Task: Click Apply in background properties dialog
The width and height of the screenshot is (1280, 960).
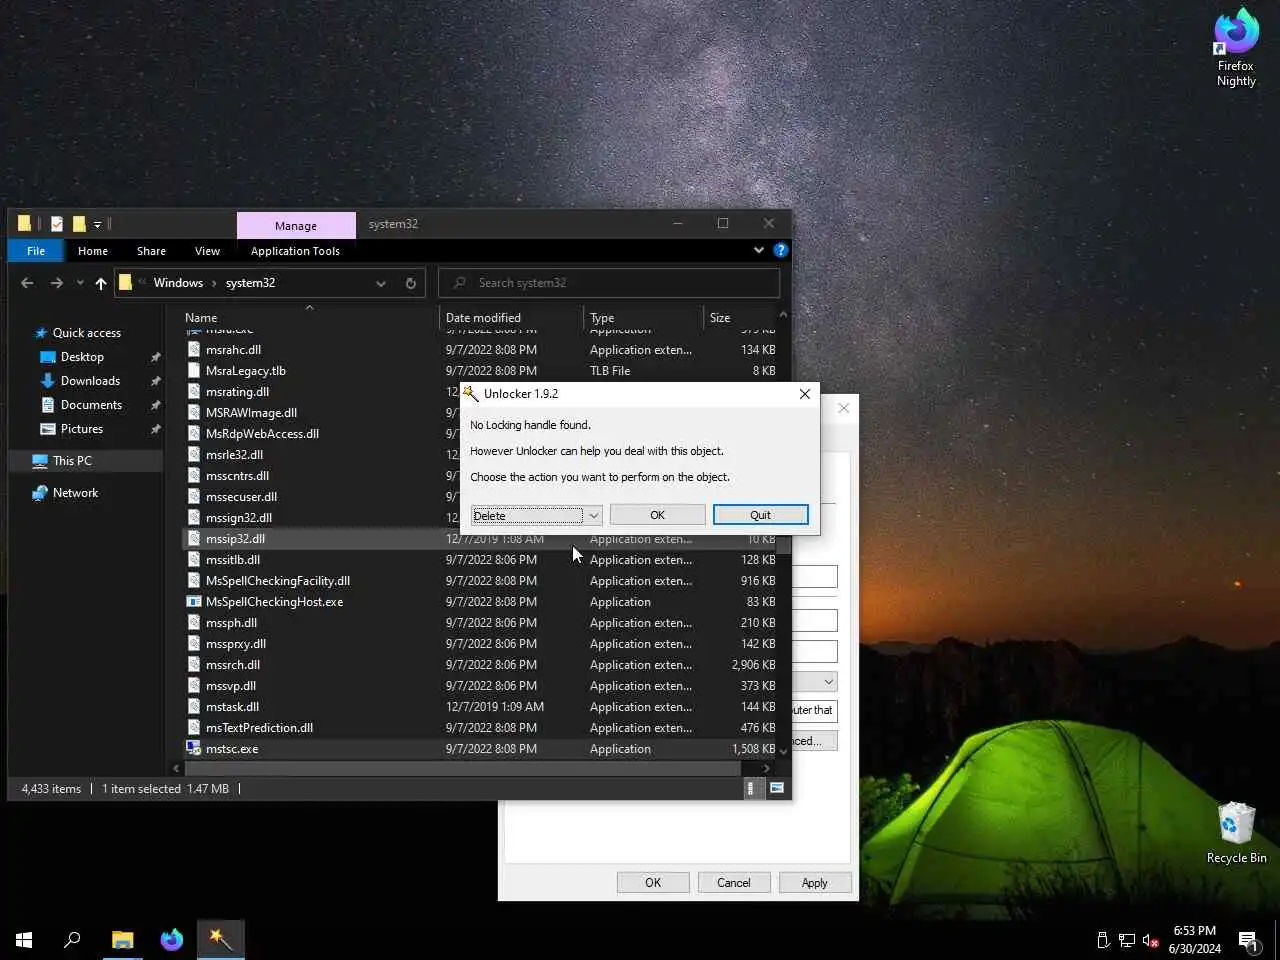Action: [814, 882]
